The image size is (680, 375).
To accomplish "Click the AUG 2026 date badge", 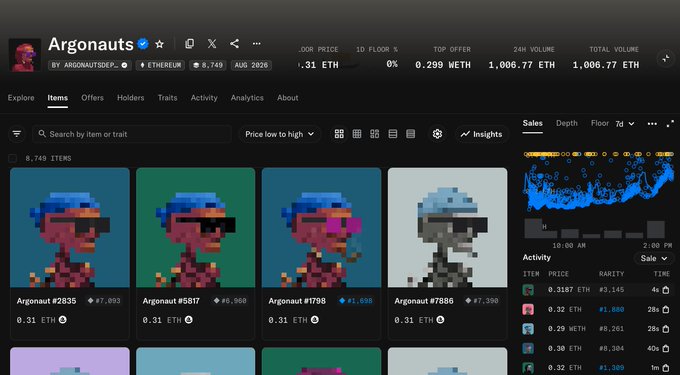I will pos(251,65).
